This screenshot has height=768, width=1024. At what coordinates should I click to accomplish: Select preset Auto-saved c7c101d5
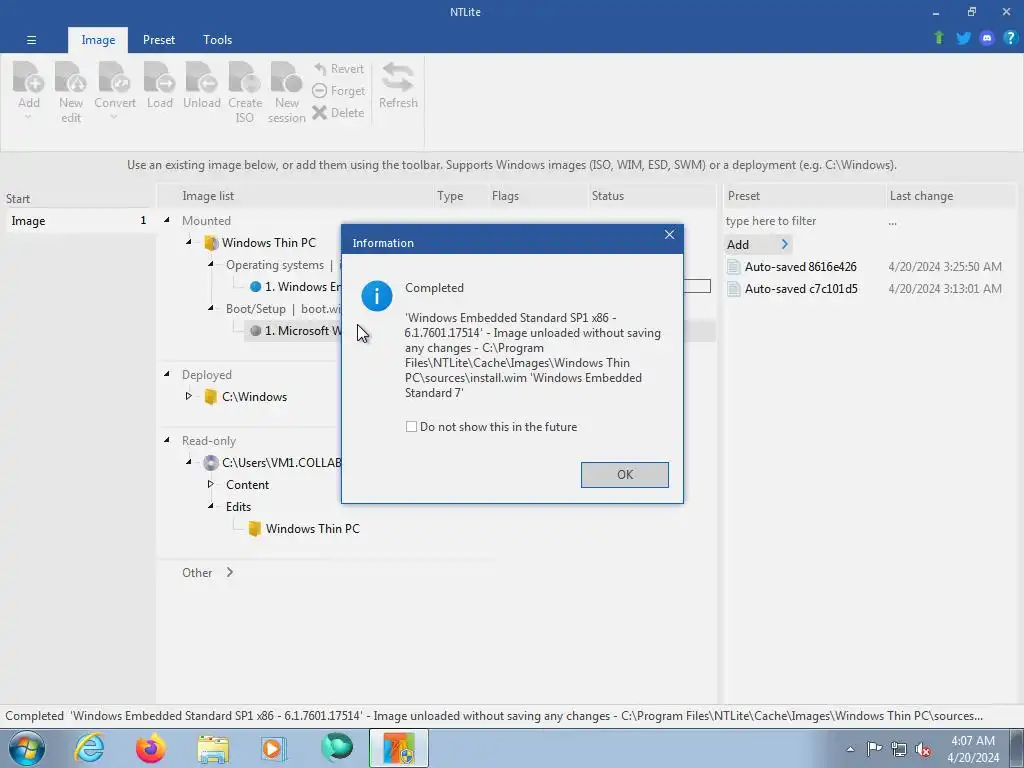[792, 289]
